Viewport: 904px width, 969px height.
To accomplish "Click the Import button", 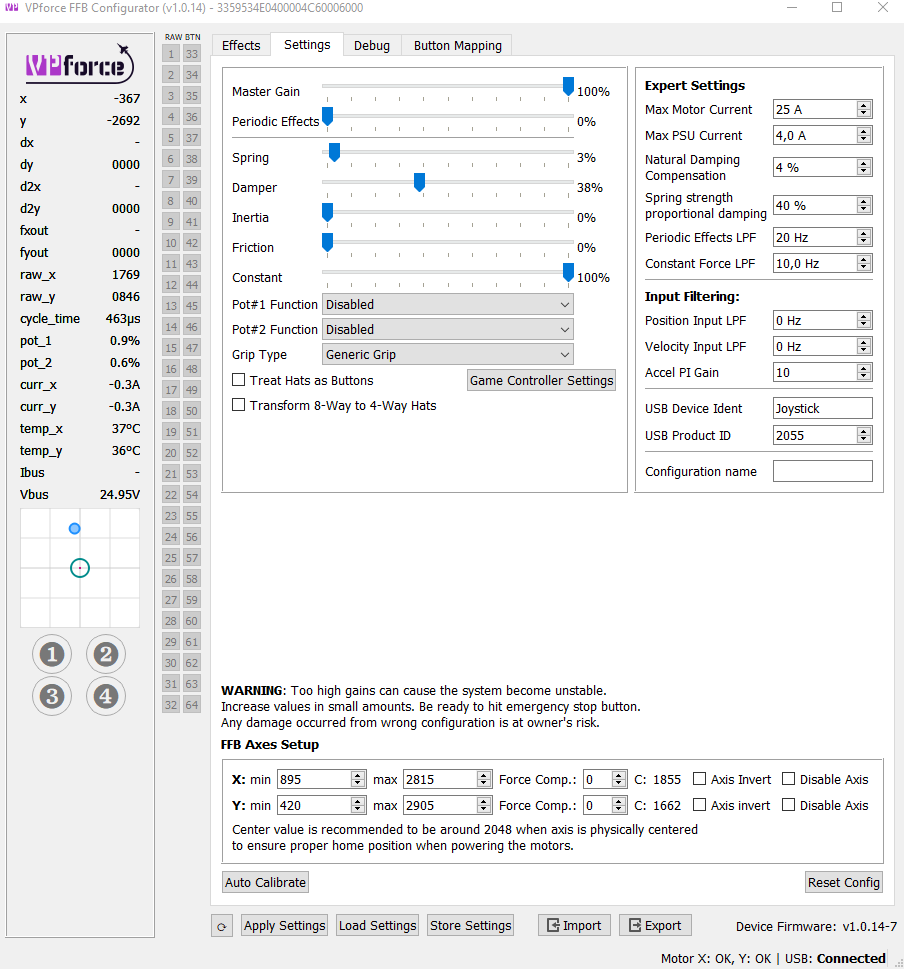I will [x=574, y=926].
